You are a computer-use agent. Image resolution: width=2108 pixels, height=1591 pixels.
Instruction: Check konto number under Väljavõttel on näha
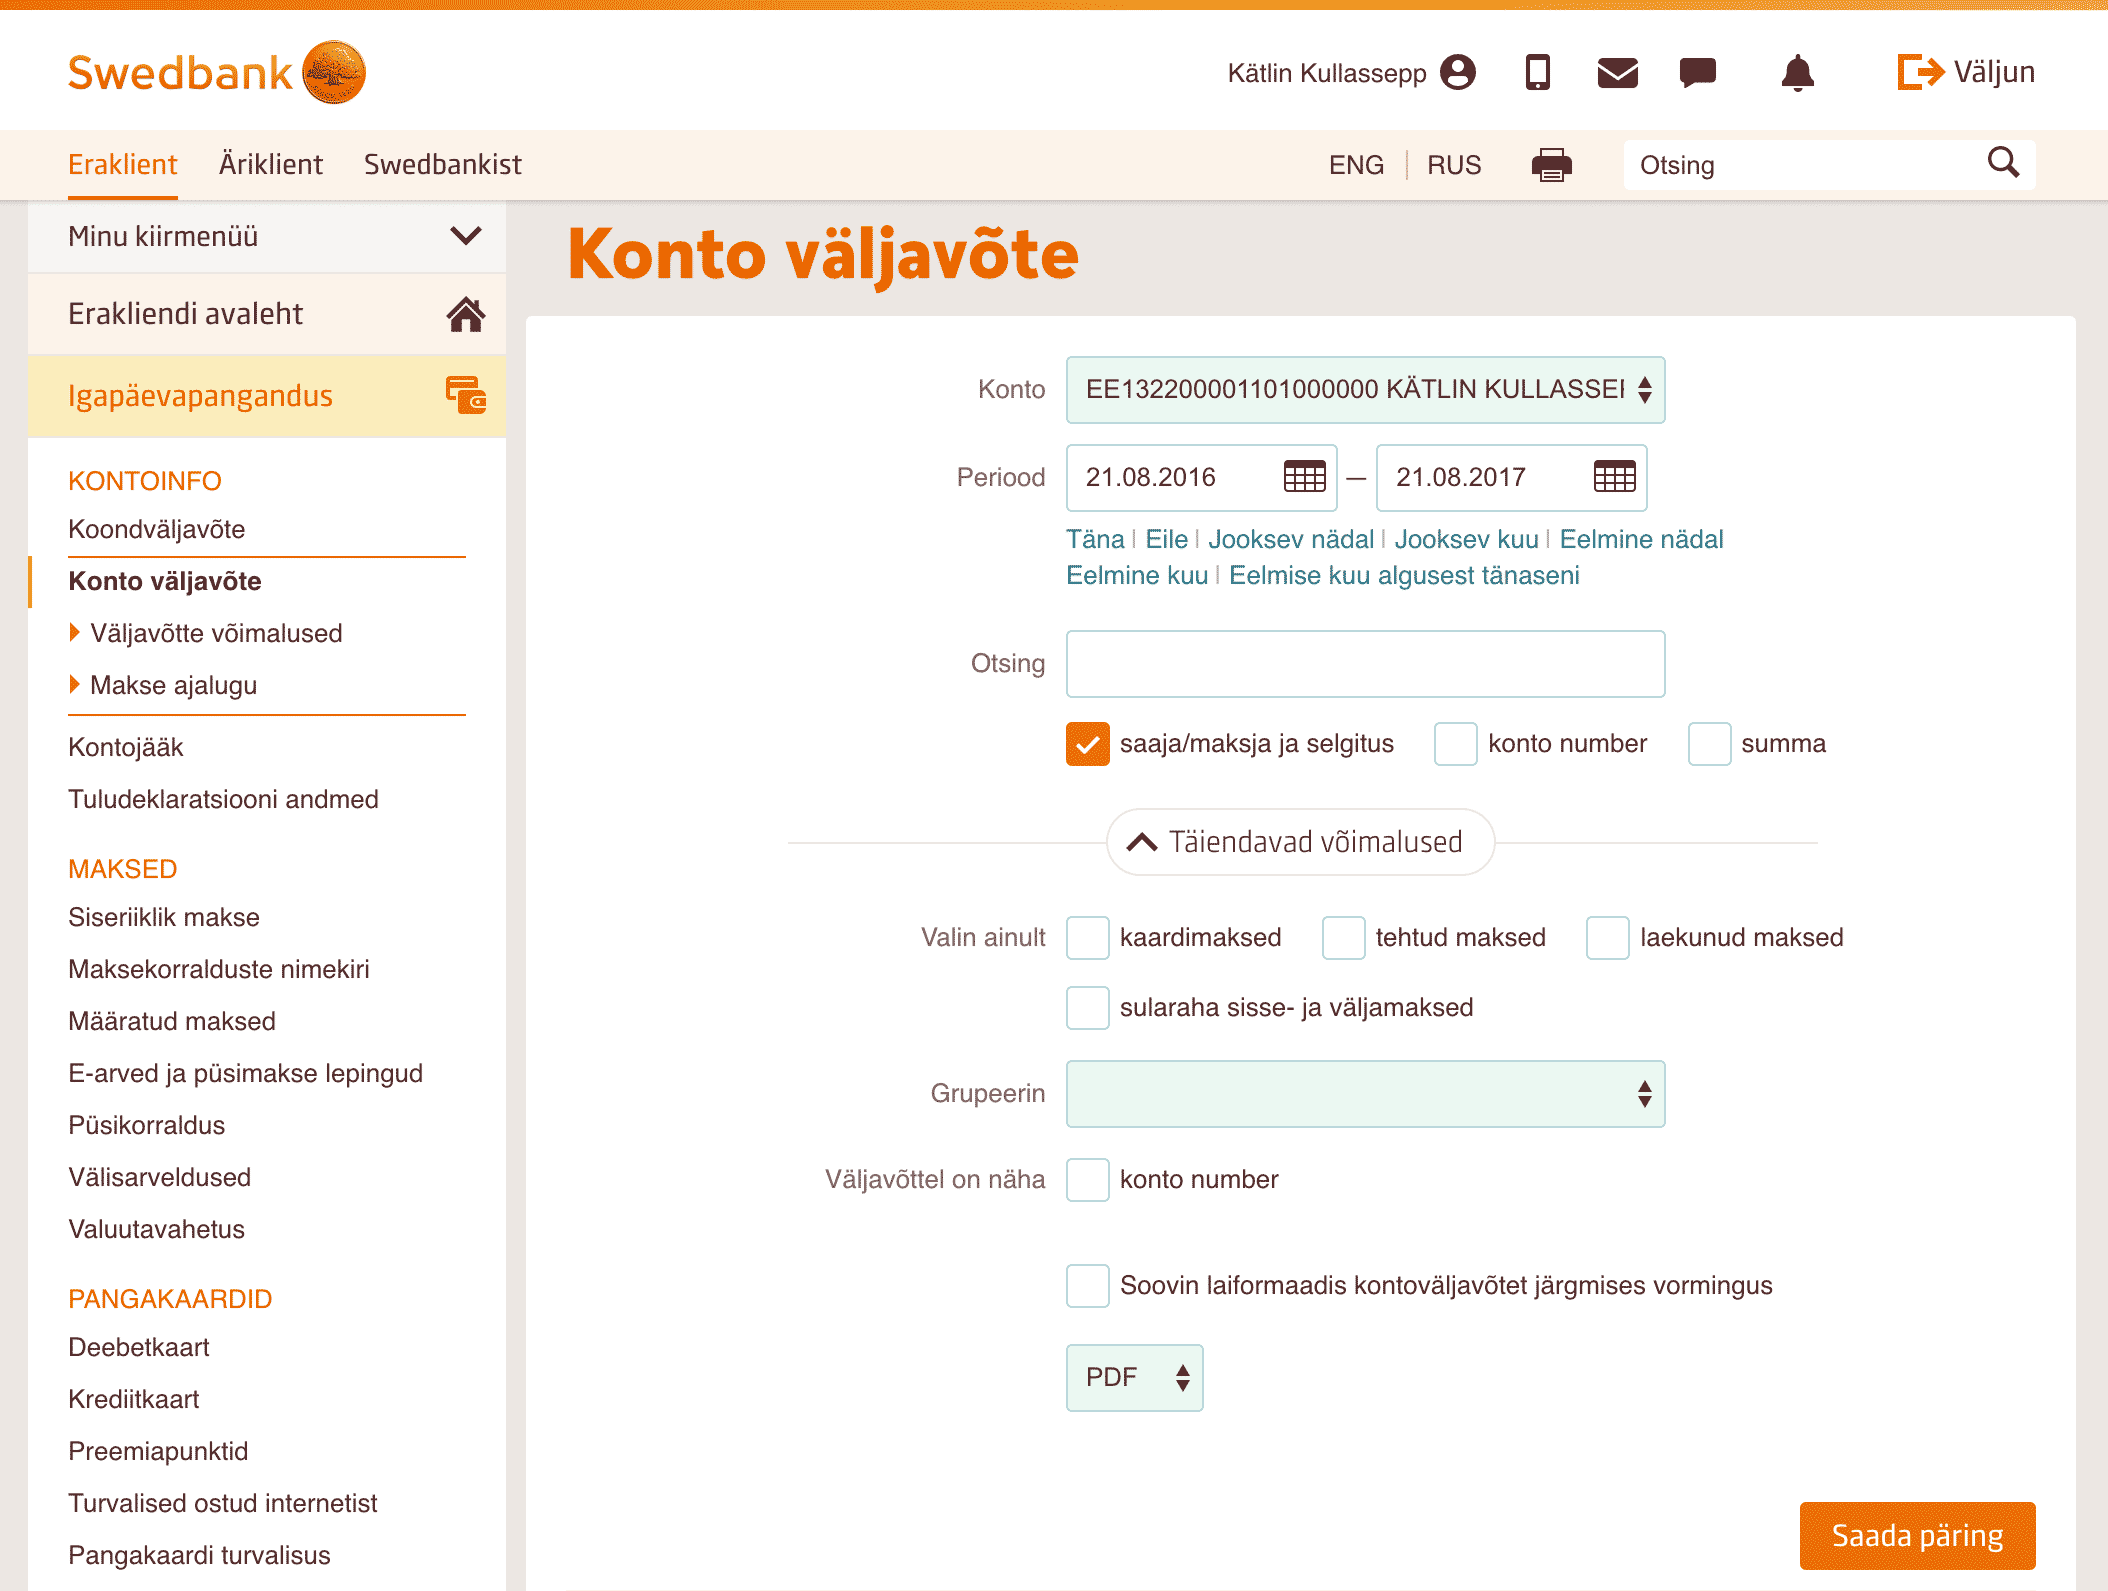(1087, 1179)
